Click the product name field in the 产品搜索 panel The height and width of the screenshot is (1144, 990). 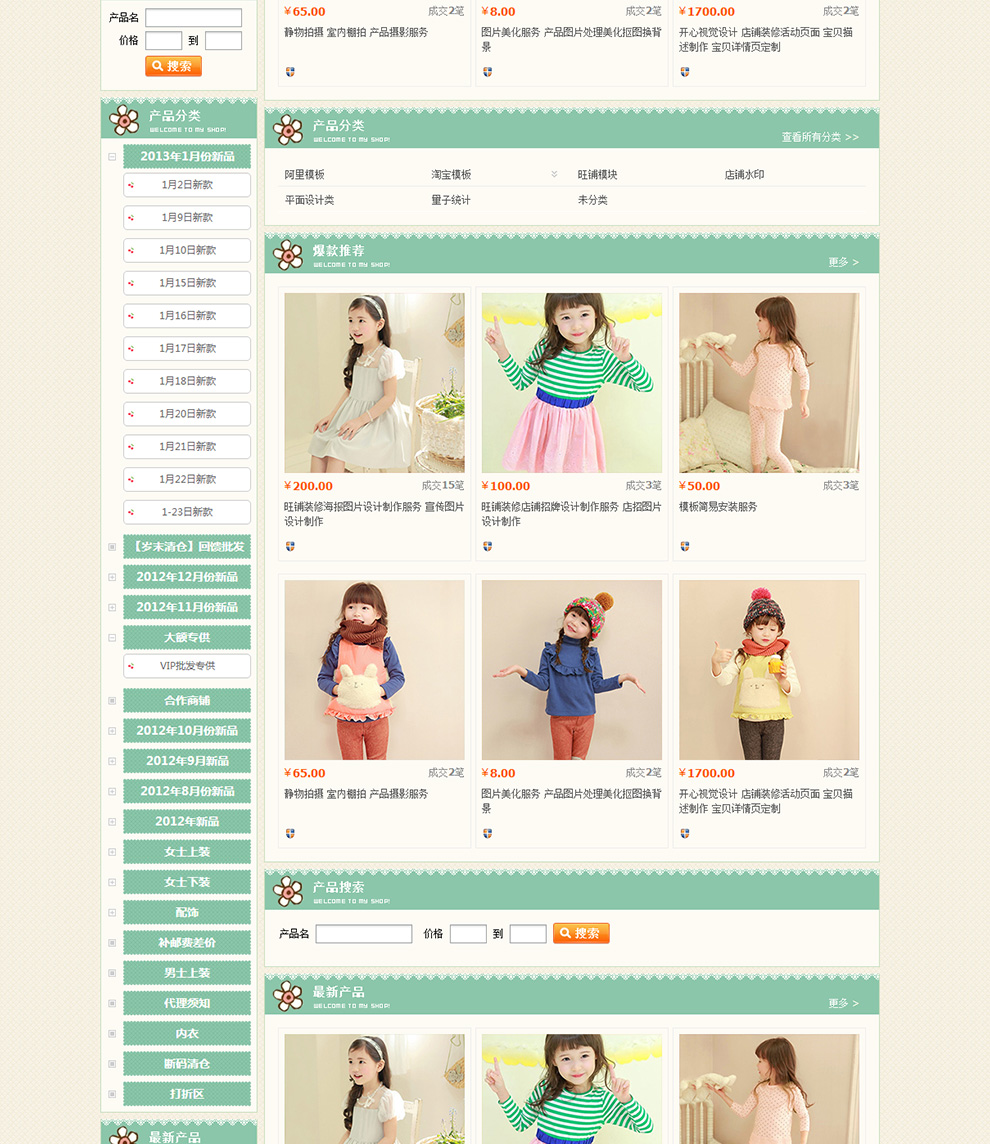click(364, 934)
